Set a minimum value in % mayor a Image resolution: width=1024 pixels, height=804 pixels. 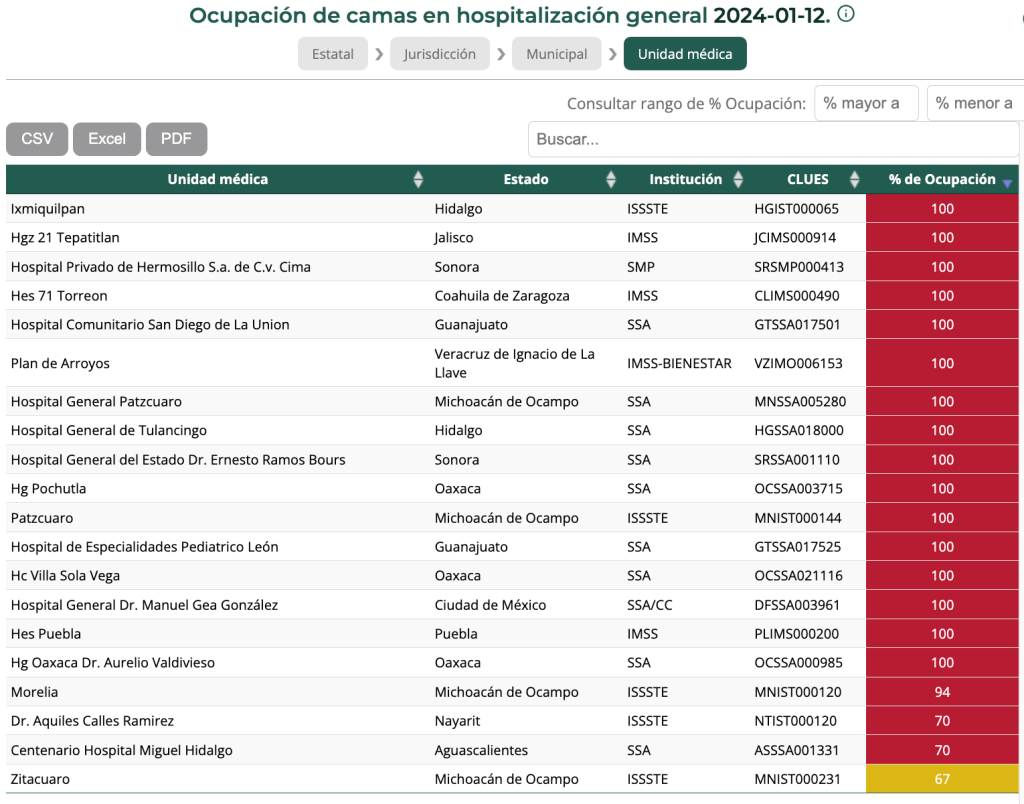tap(866, 102)
